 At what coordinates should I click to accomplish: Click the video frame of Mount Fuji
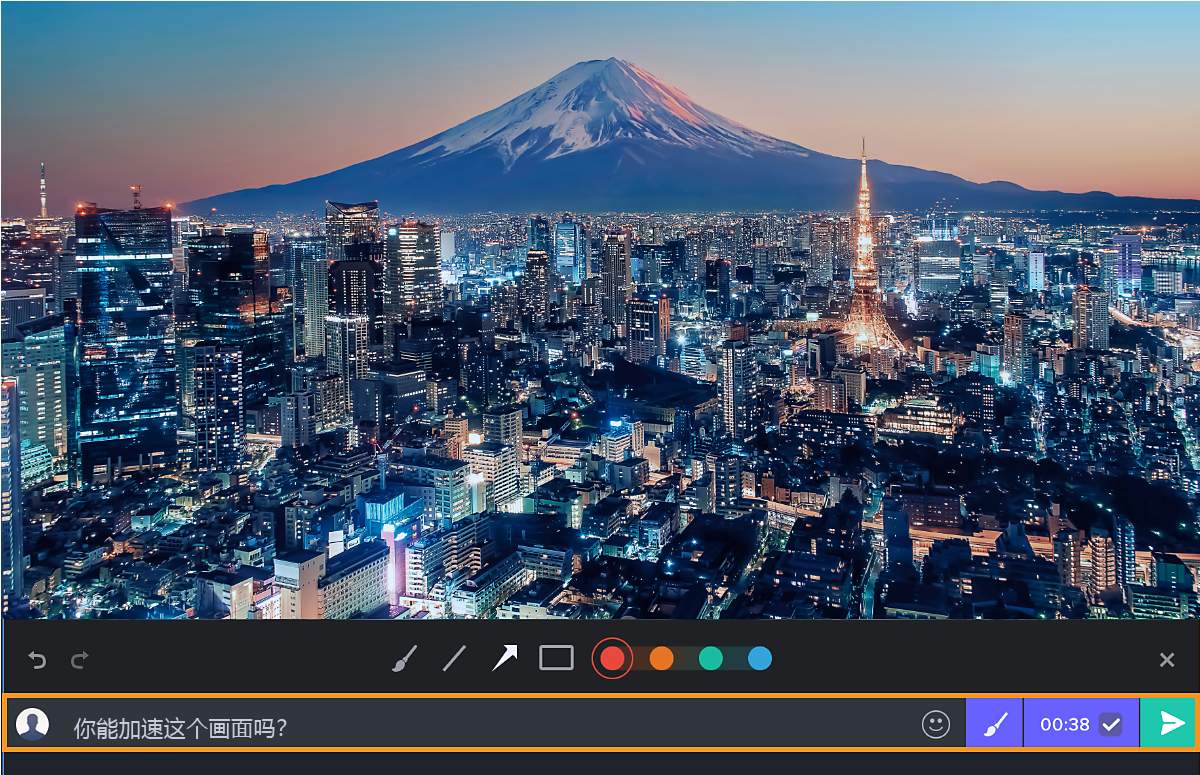coord(600,300)
